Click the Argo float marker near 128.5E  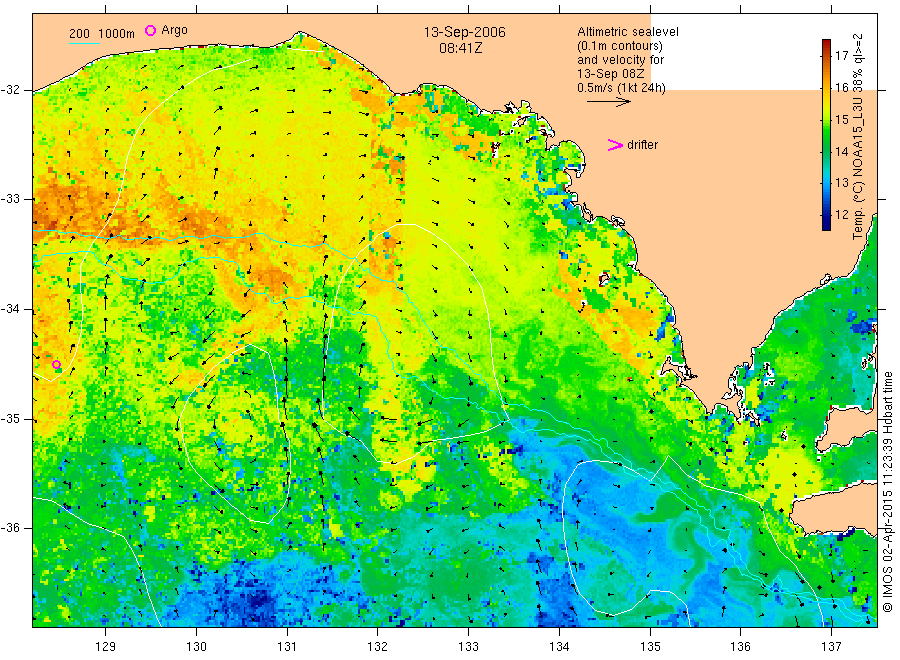coord(56,364)
